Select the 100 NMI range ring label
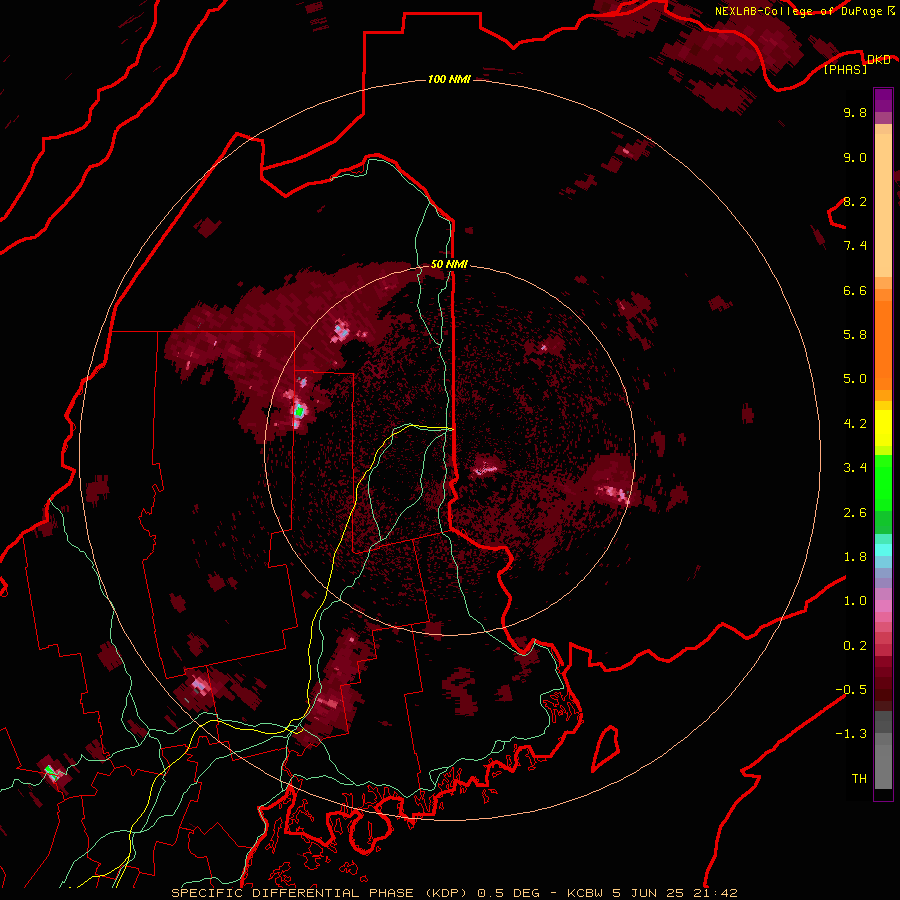 pyautogui.click(x=449, y=79)
